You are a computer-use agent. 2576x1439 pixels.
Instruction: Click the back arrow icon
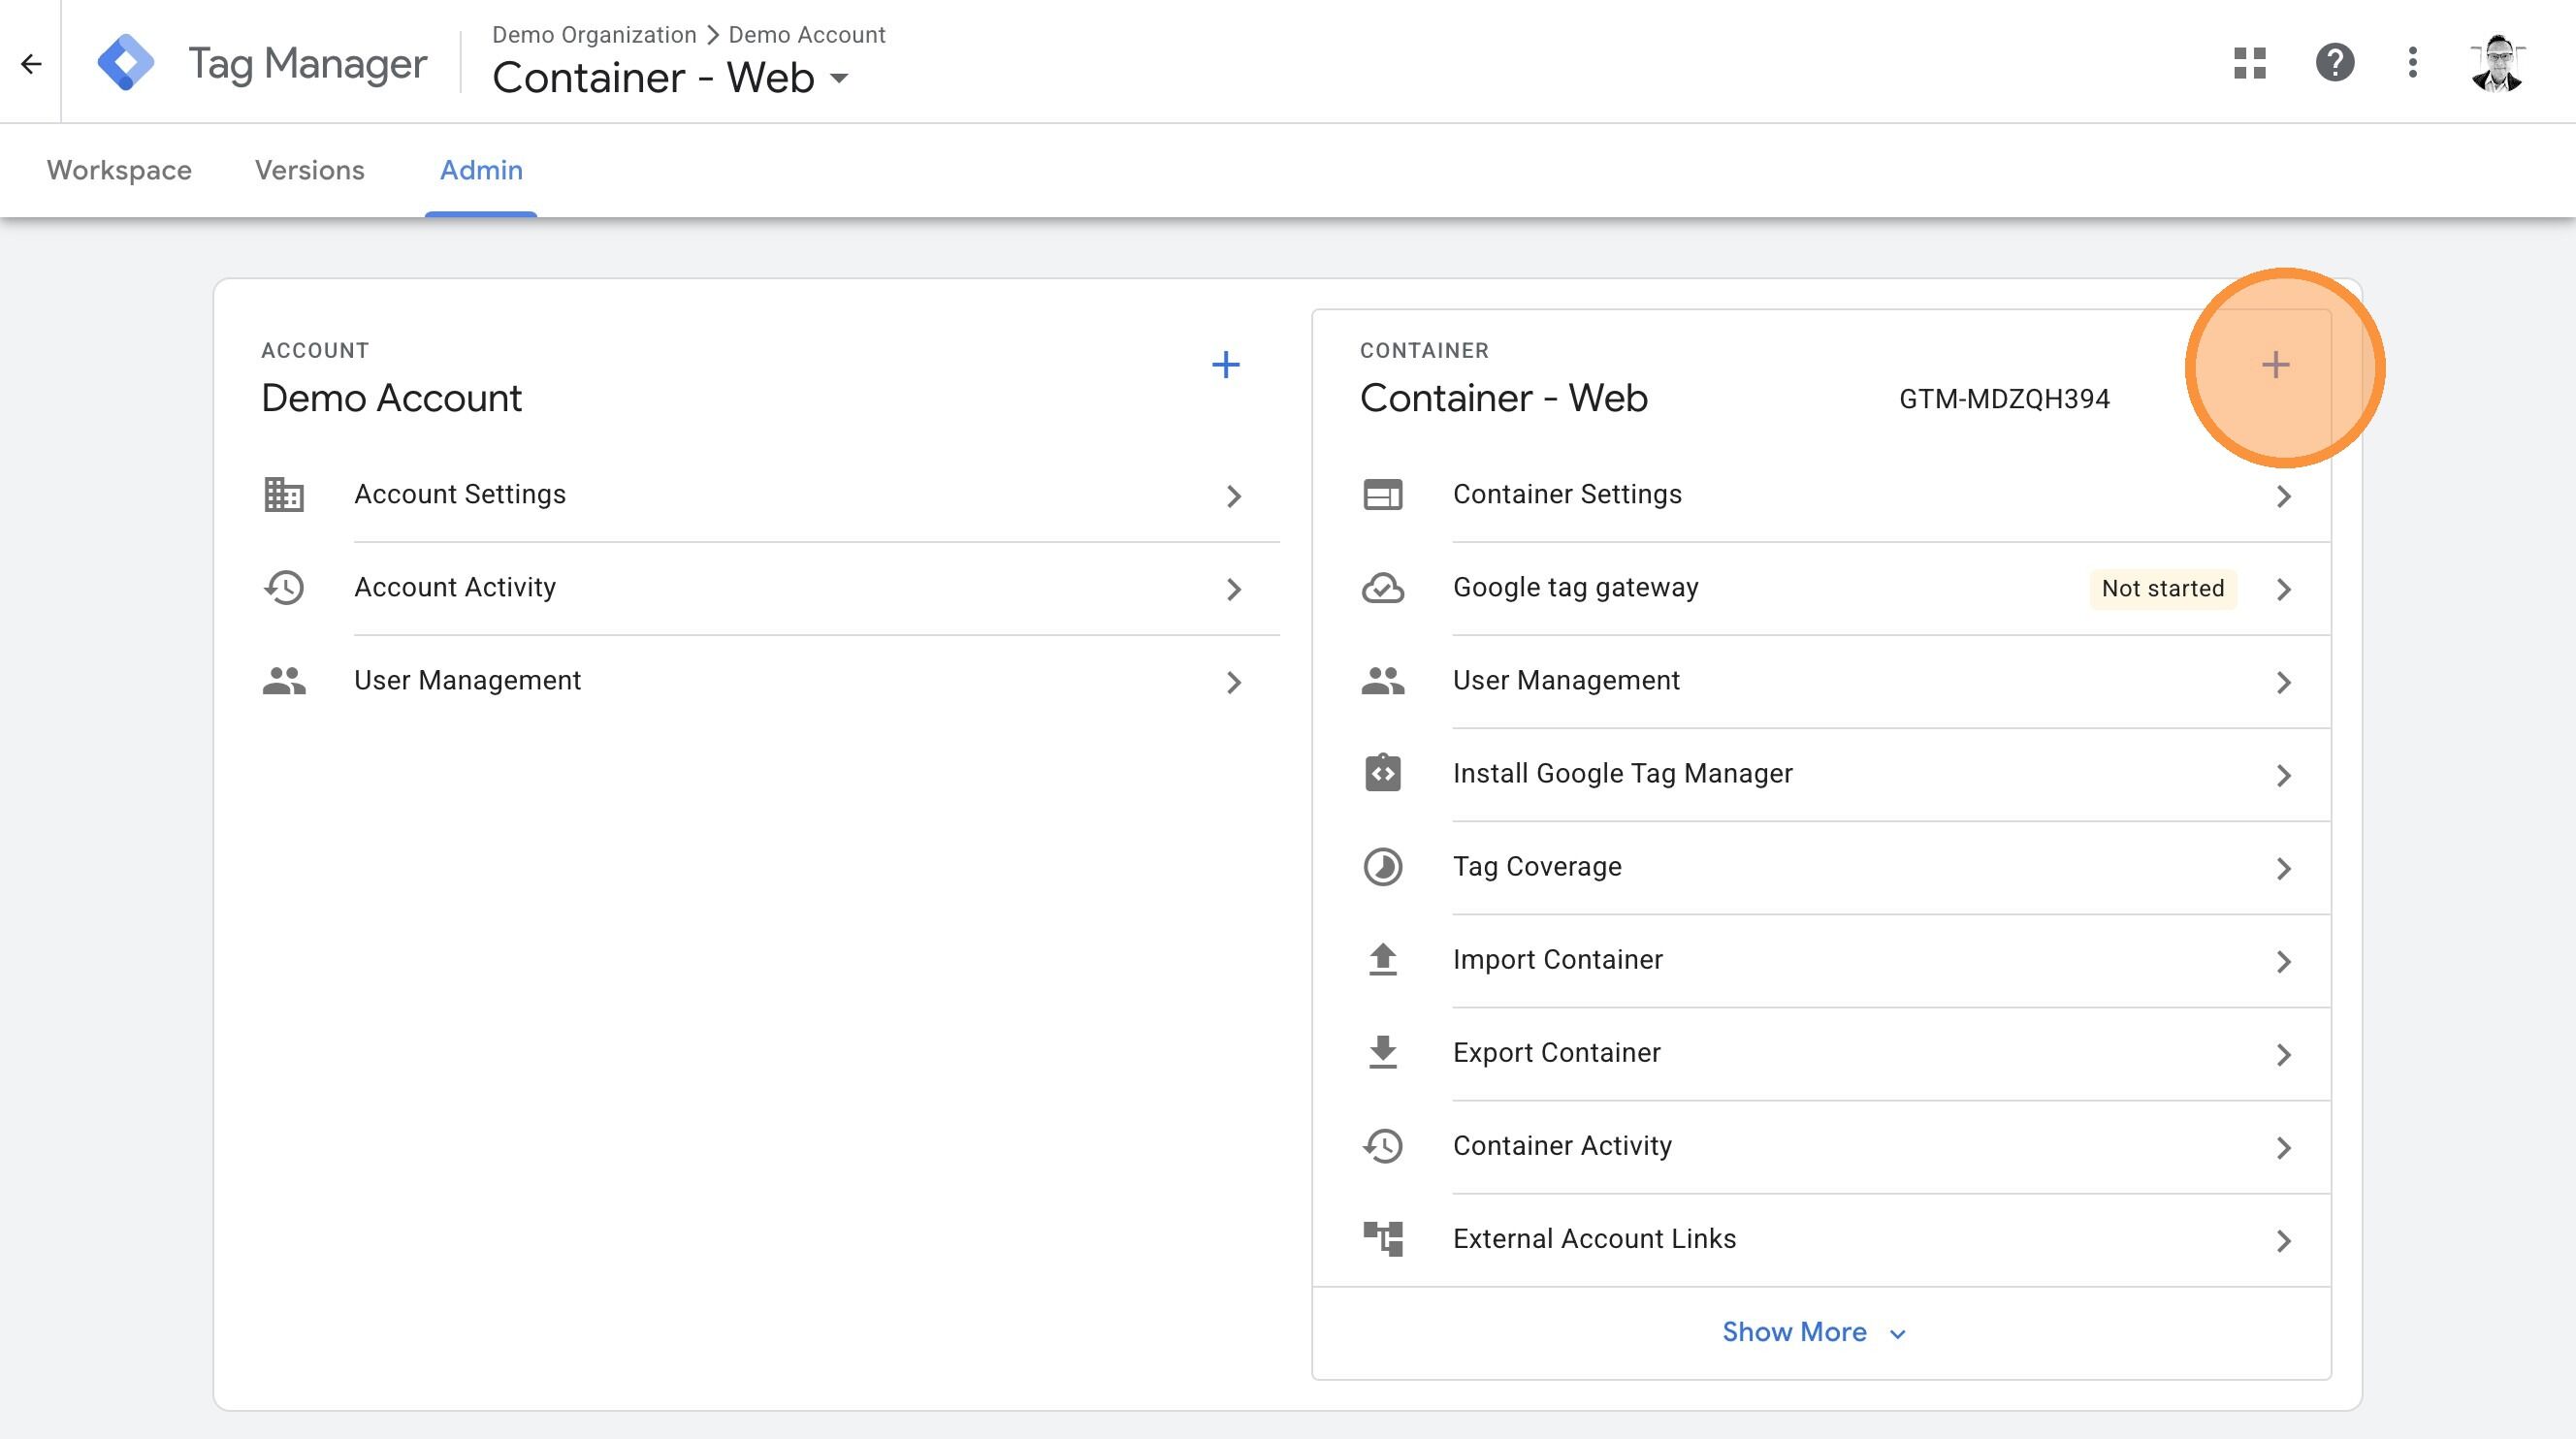(31, 64)
